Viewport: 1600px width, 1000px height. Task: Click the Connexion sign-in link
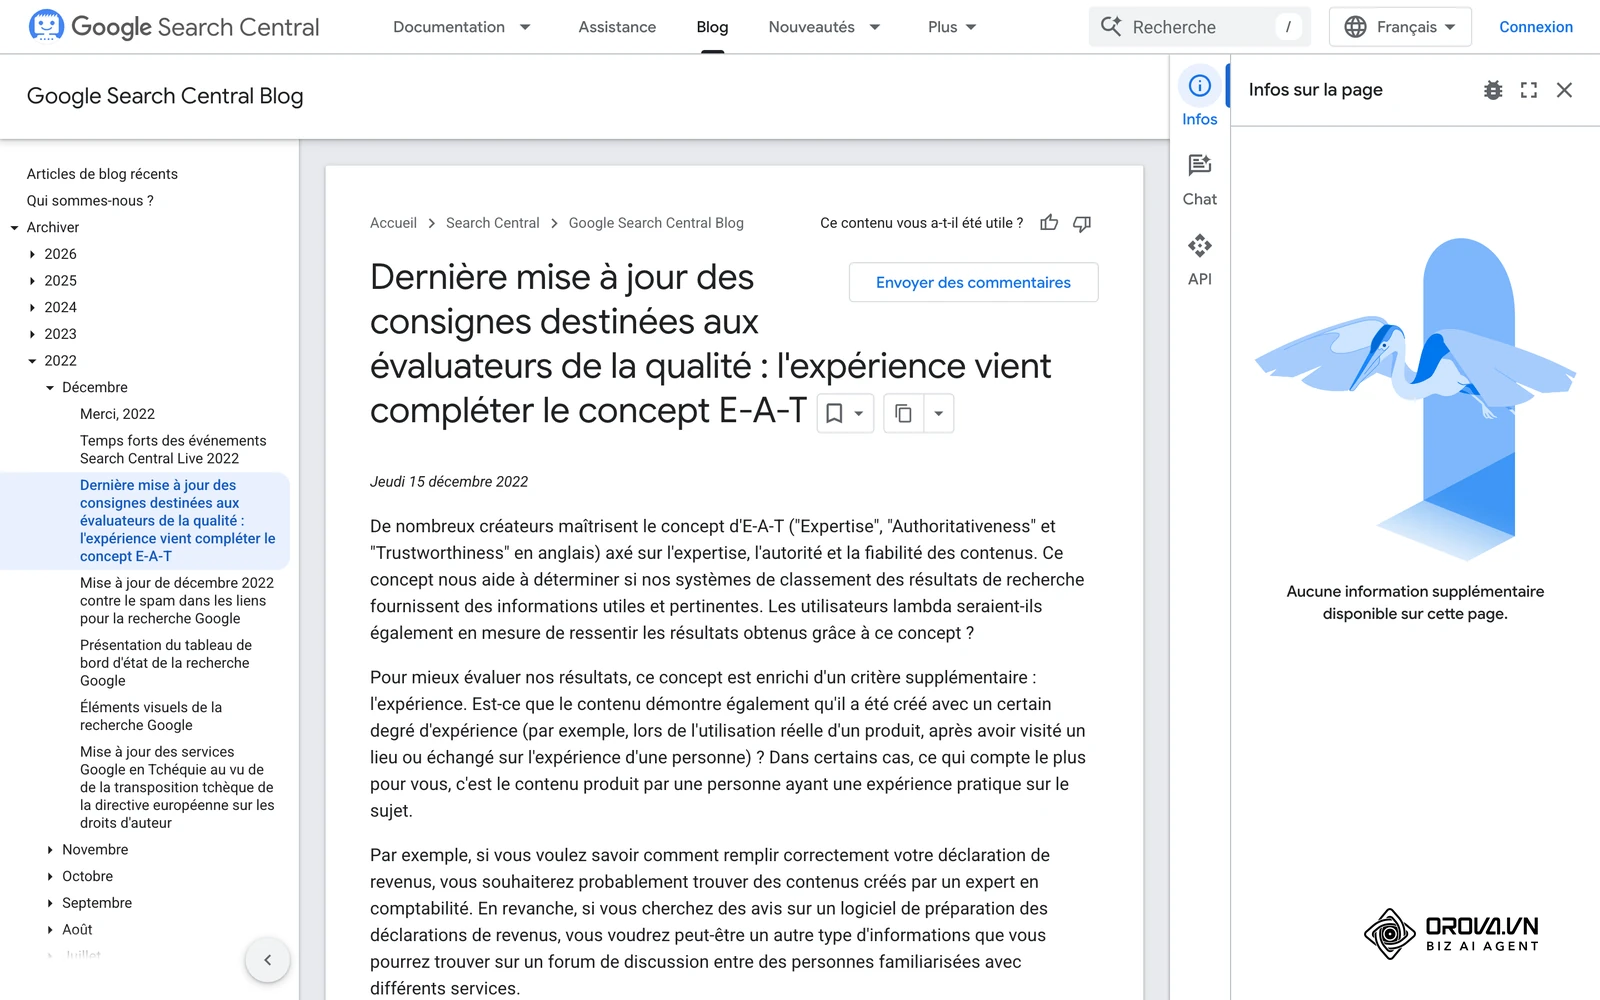click(1536, 27)
